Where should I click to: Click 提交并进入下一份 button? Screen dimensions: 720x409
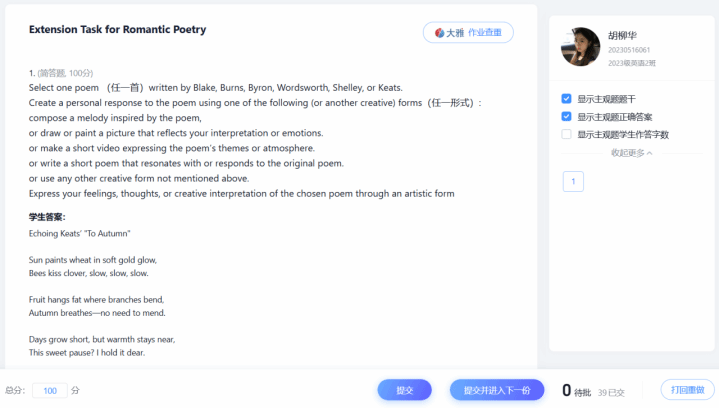pyautogui.click(x=497, y=390)
